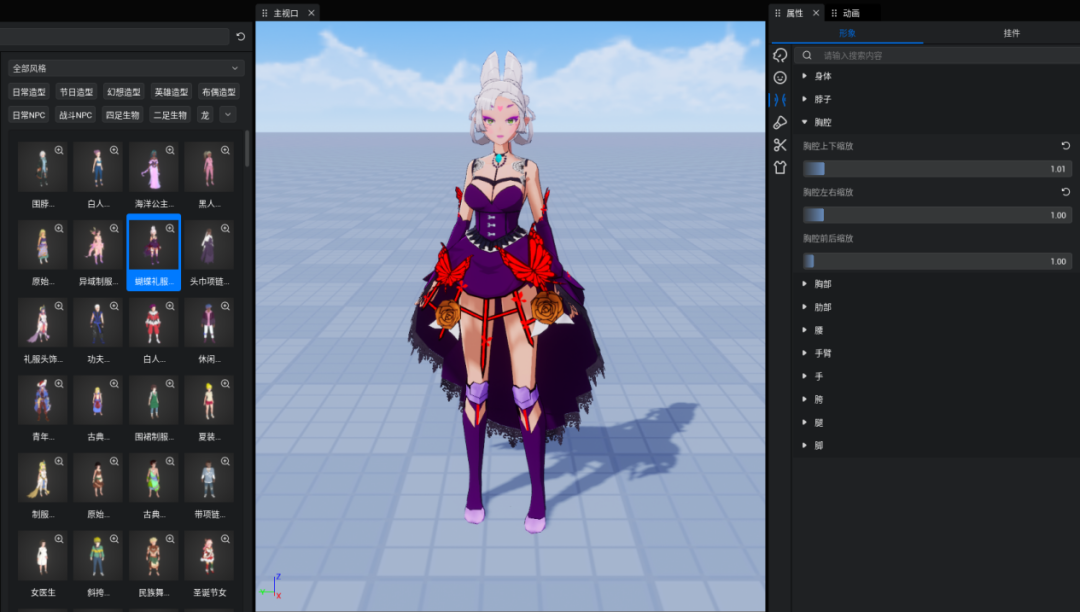
Task: Click the character list scrollbar
Action: 247,147
